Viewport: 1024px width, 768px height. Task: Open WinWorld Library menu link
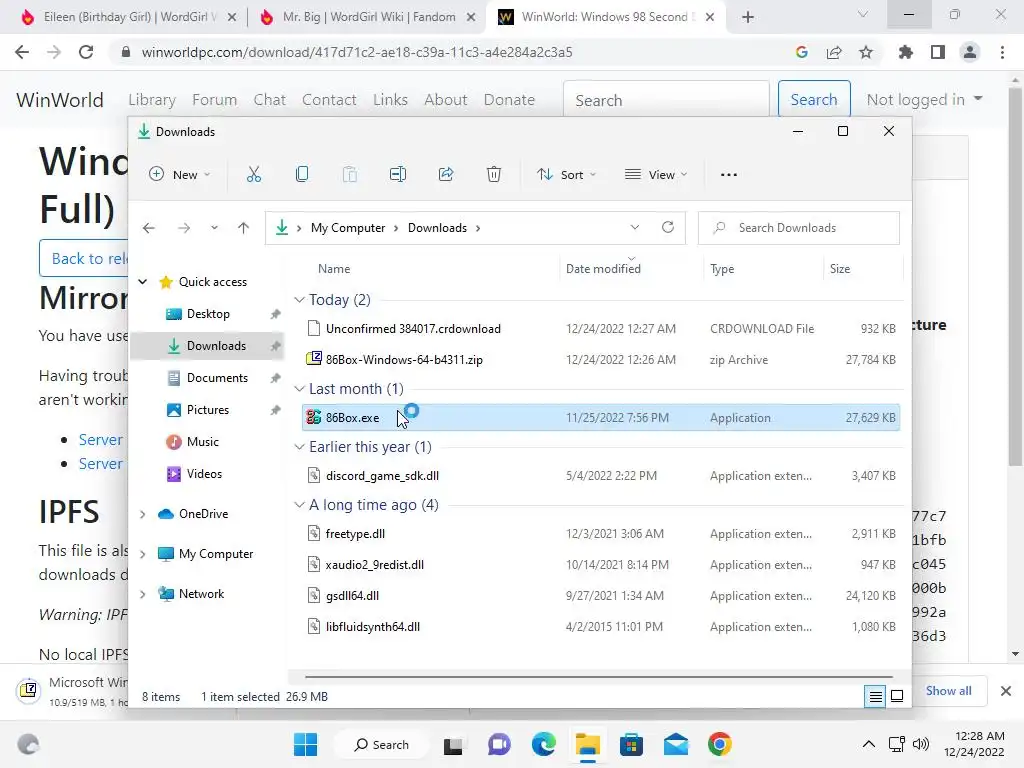[152, 99]
